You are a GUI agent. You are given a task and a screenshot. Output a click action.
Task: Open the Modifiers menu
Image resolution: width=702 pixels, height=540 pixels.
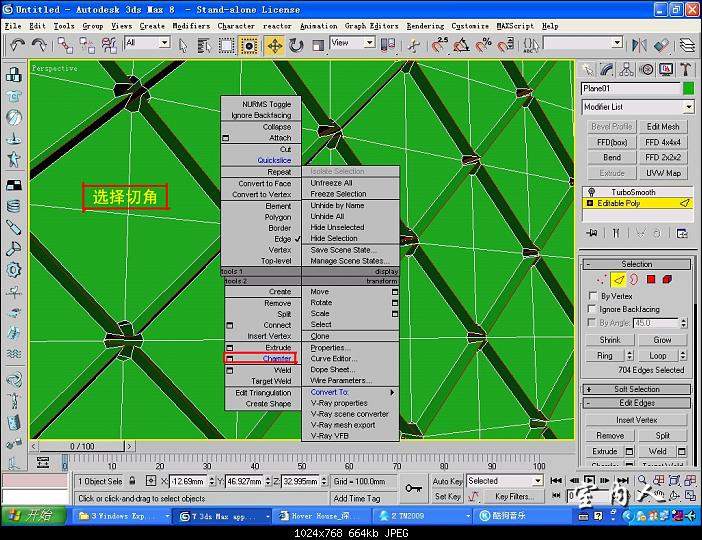pyautogui.click(x=191, y=26)
